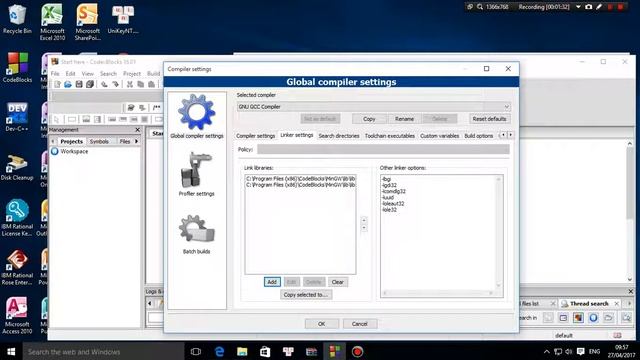
Task: Switch to Build options tab
Action: [479, 136]
